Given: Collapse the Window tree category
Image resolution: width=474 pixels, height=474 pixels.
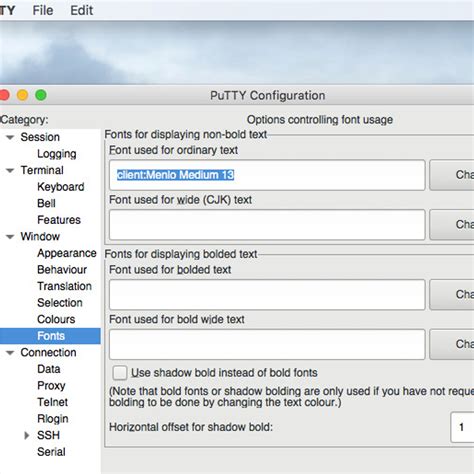Looking at the screenshot, I should tap(10, 237).
